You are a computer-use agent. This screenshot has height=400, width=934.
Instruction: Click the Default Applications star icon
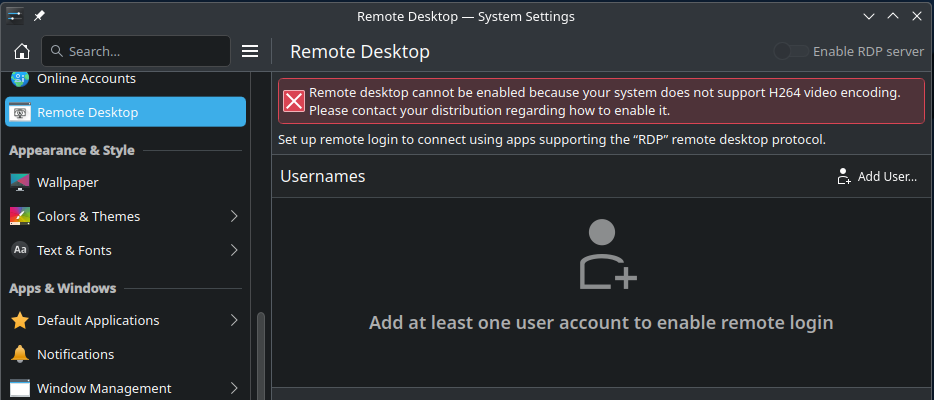coord(20,320)
